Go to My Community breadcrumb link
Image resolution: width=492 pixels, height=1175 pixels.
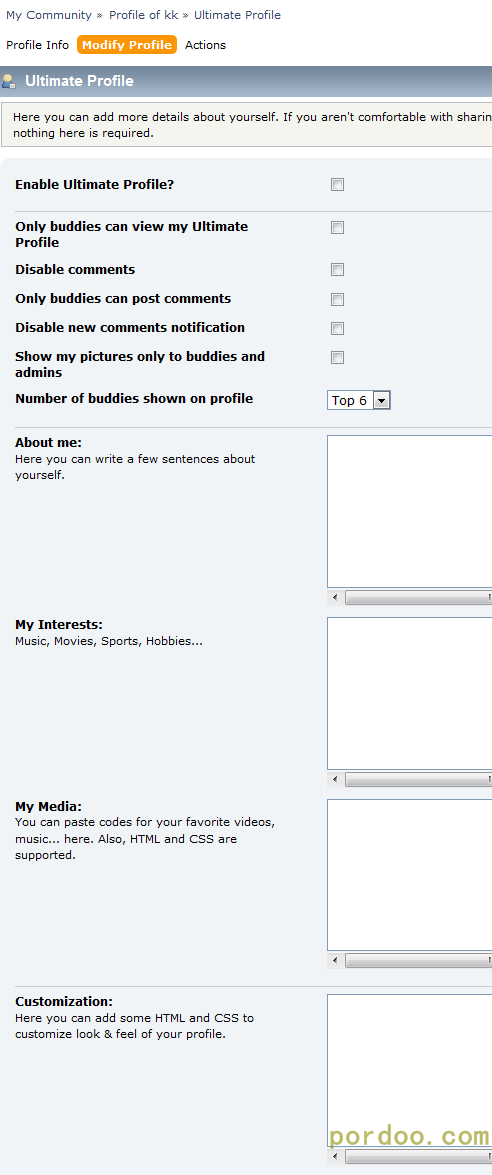[x=49, y=15]
